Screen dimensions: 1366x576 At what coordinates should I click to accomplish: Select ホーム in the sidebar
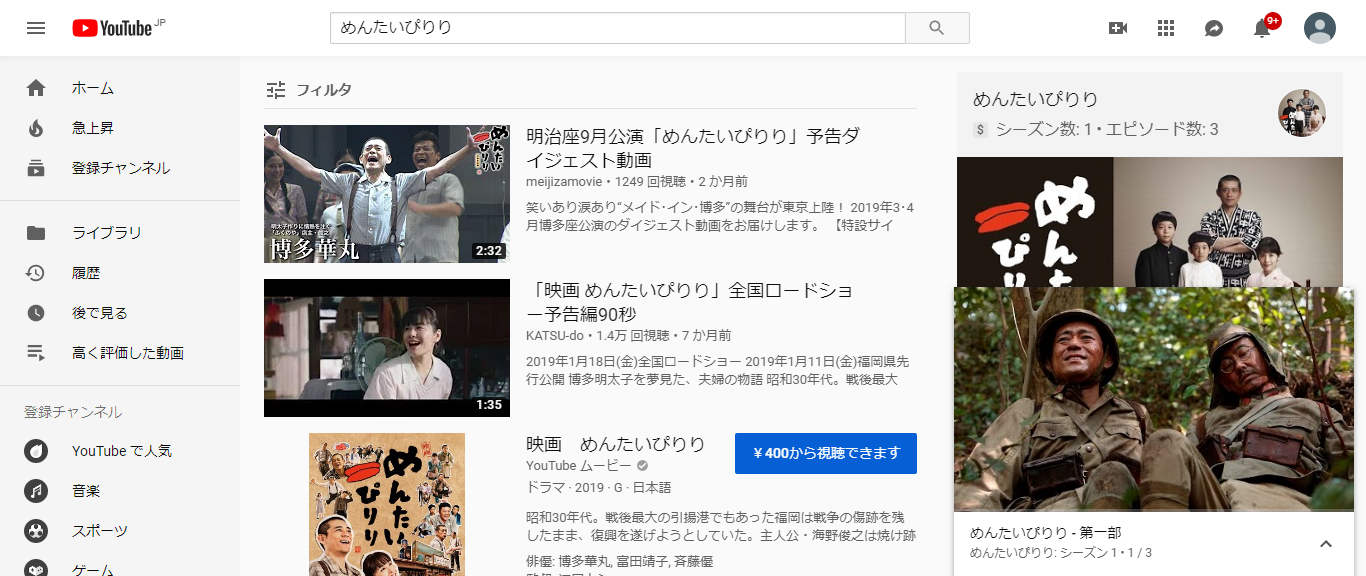coord(93,88)
